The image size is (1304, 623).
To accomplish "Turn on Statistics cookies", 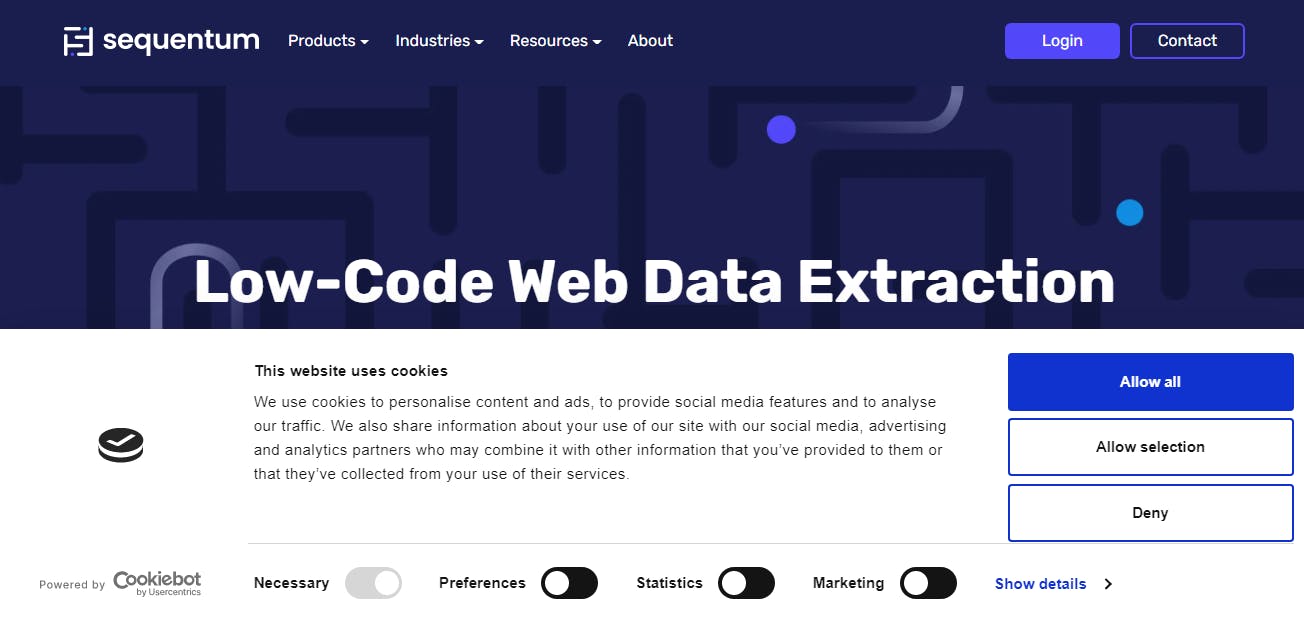I will click(x=746, y=583).
